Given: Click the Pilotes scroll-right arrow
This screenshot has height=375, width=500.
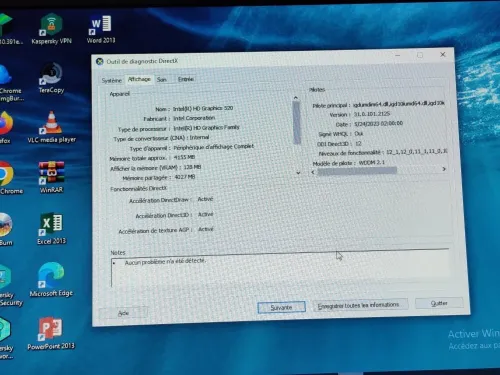Looking at the screenshot, I should (x=444, y=169).
